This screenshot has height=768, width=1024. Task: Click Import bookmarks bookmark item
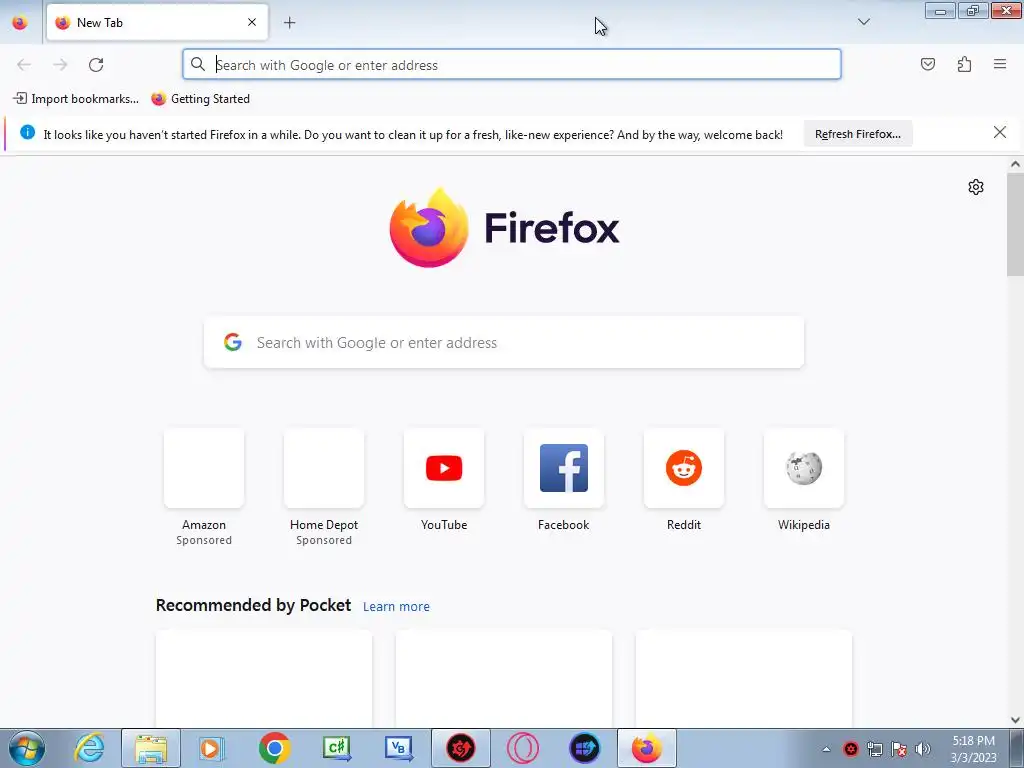point(76,99)
